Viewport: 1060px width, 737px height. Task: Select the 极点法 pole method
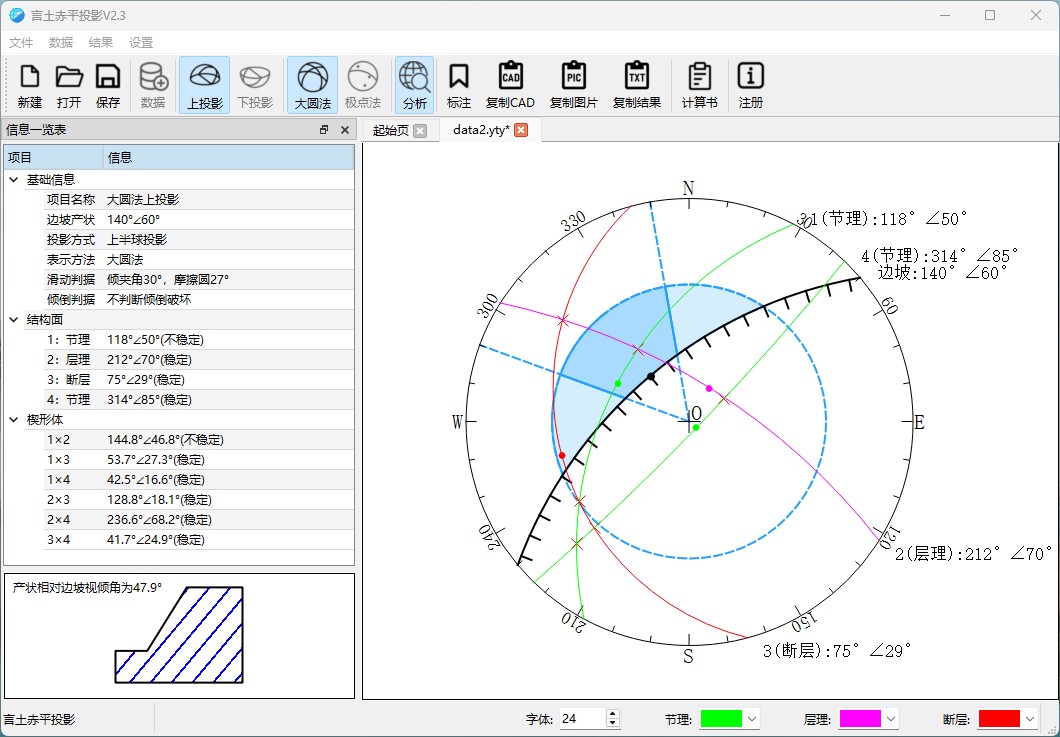pos(363,85)
